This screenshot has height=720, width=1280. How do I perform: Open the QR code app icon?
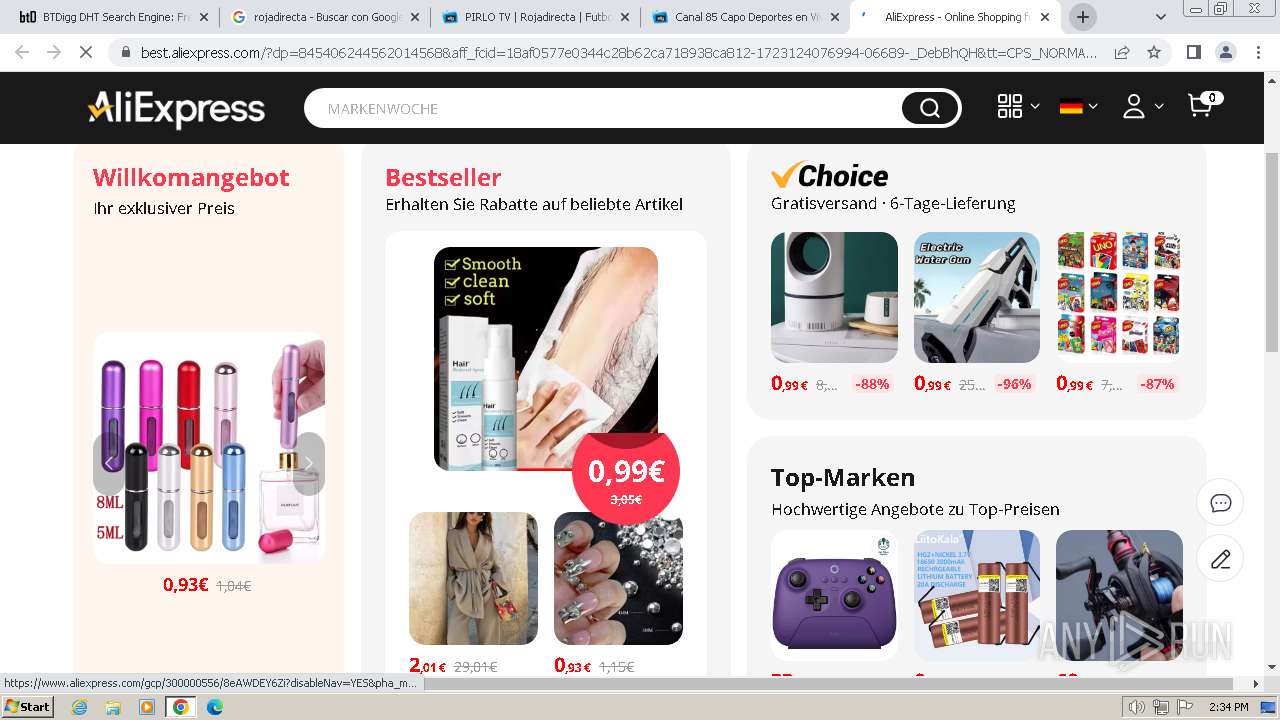click(x=1010, y=106)
